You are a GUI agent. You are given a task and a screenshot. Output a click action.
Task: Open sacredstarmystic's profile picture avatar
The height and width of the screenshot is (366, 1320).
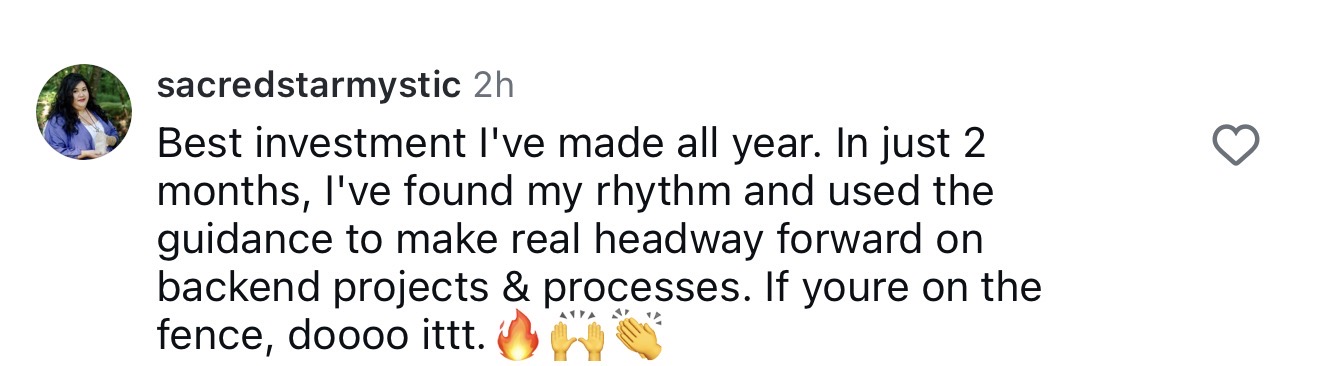84,114
